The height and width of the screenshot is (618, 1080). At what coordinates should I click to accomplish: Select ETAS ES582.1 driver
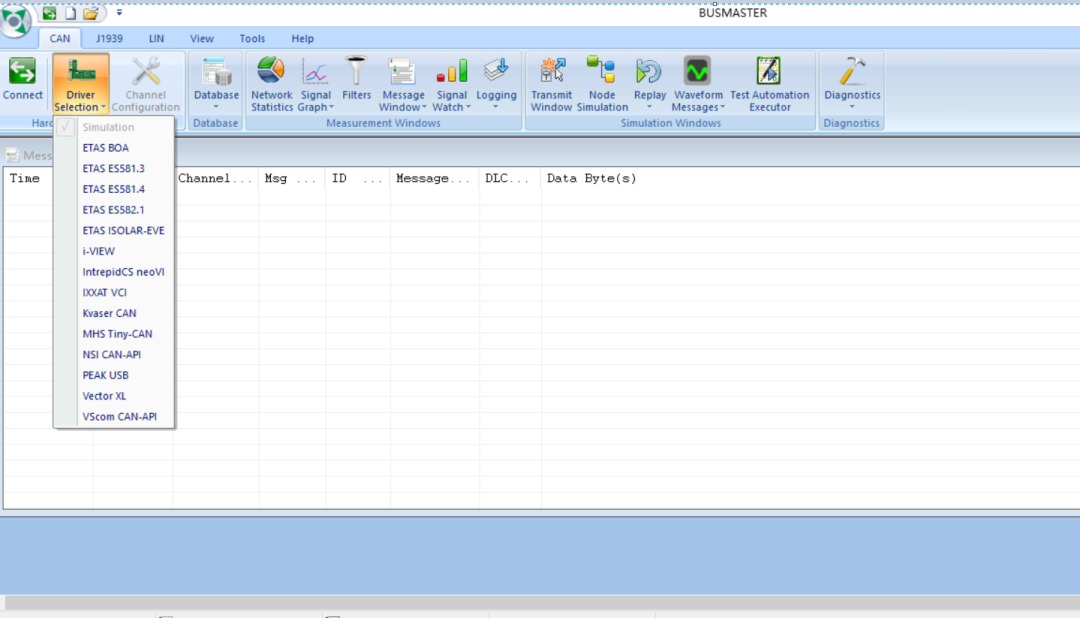click(114, 209)
